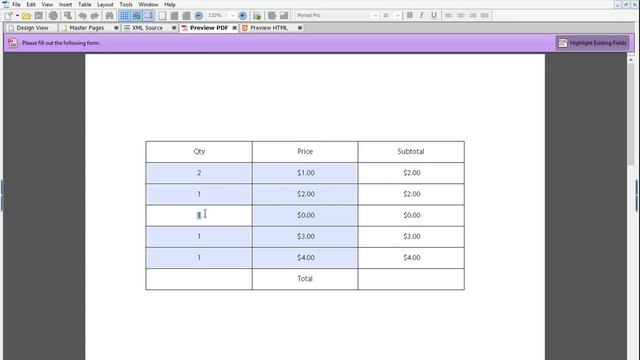This screenshot has width=640, height=360.
Task: Justify the text alignment
Action: [x=484, y=16]
